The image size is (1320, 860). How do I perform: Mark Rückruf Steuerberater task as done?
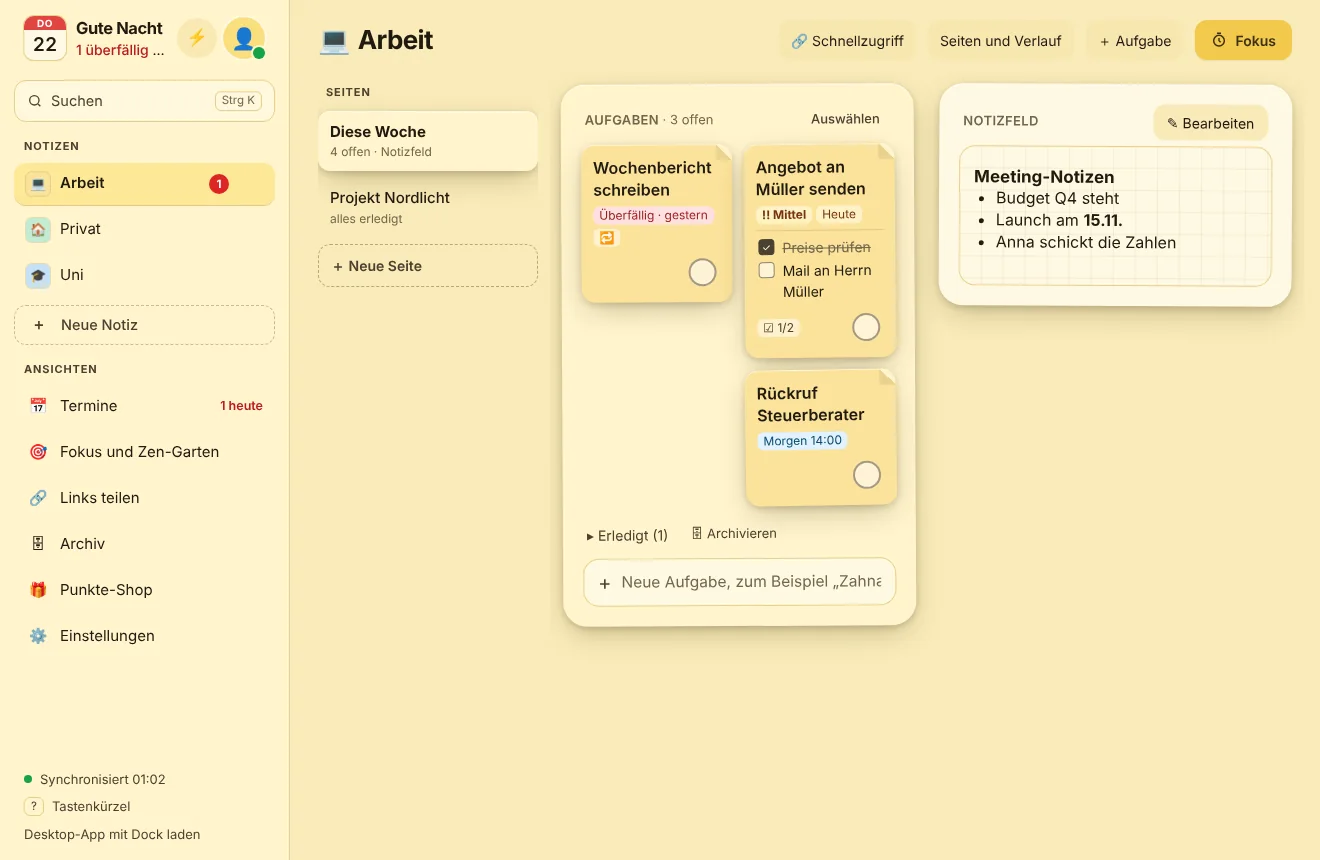(867, 475)
